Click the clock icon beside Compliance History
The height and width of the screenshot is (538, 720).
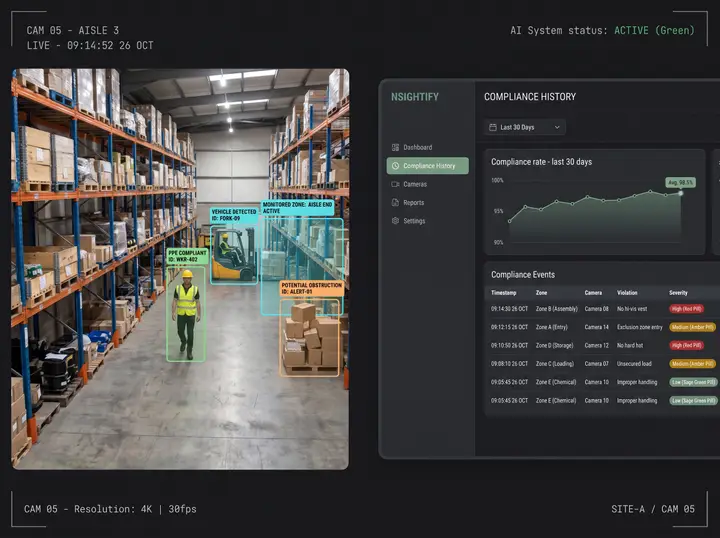point(395,166)
